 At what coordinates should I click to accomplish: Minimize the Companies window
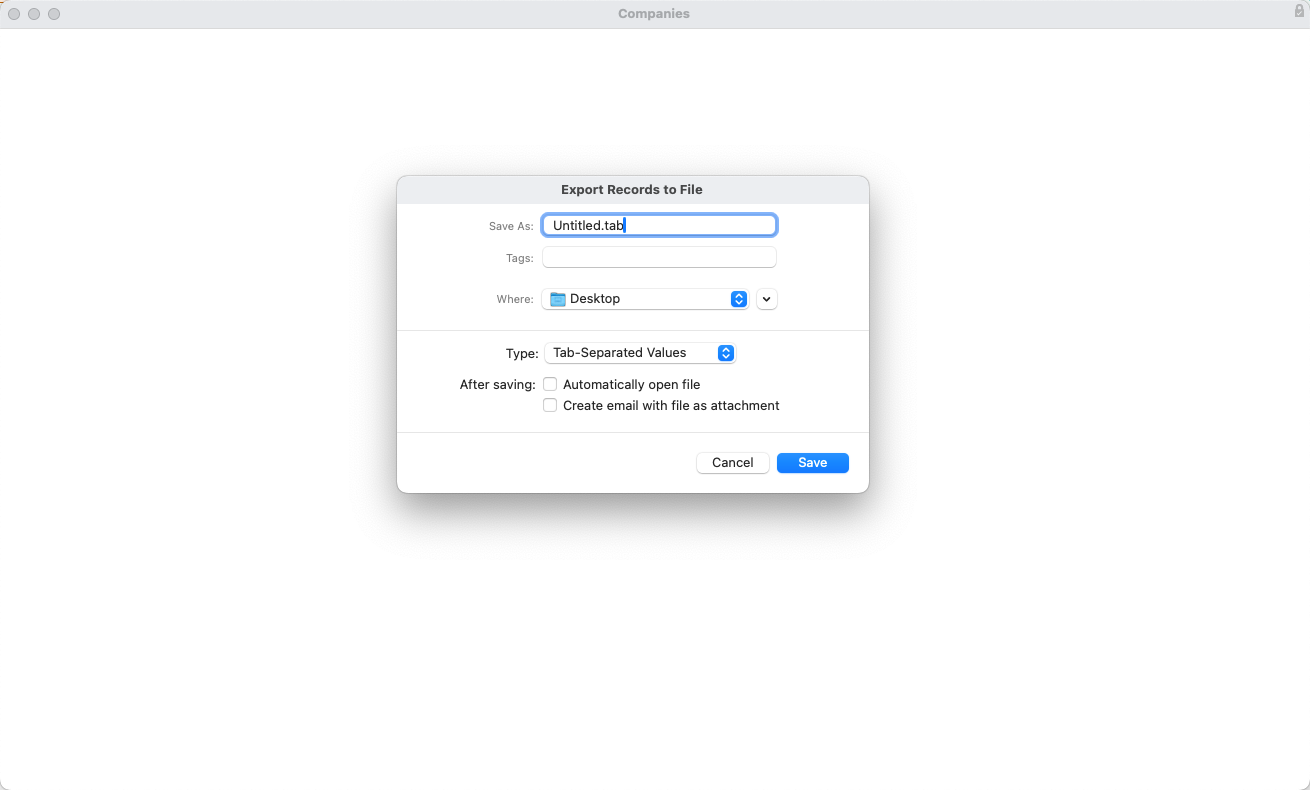pyautogui.click(x=34, y=14)
